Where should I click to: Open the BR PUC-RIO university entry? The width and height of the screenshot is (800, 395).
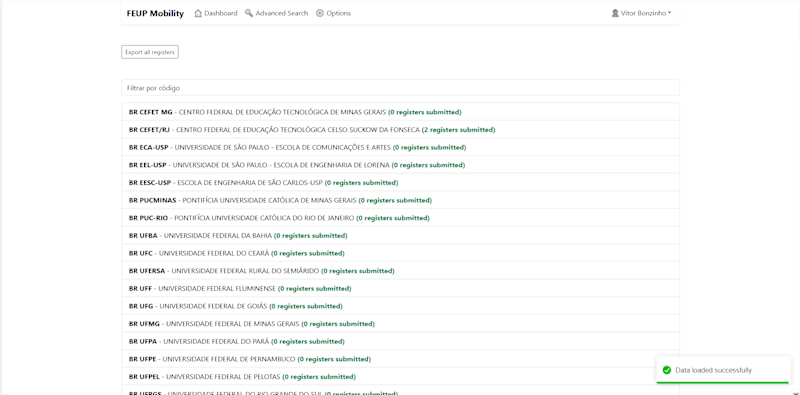tap(401, 218)
